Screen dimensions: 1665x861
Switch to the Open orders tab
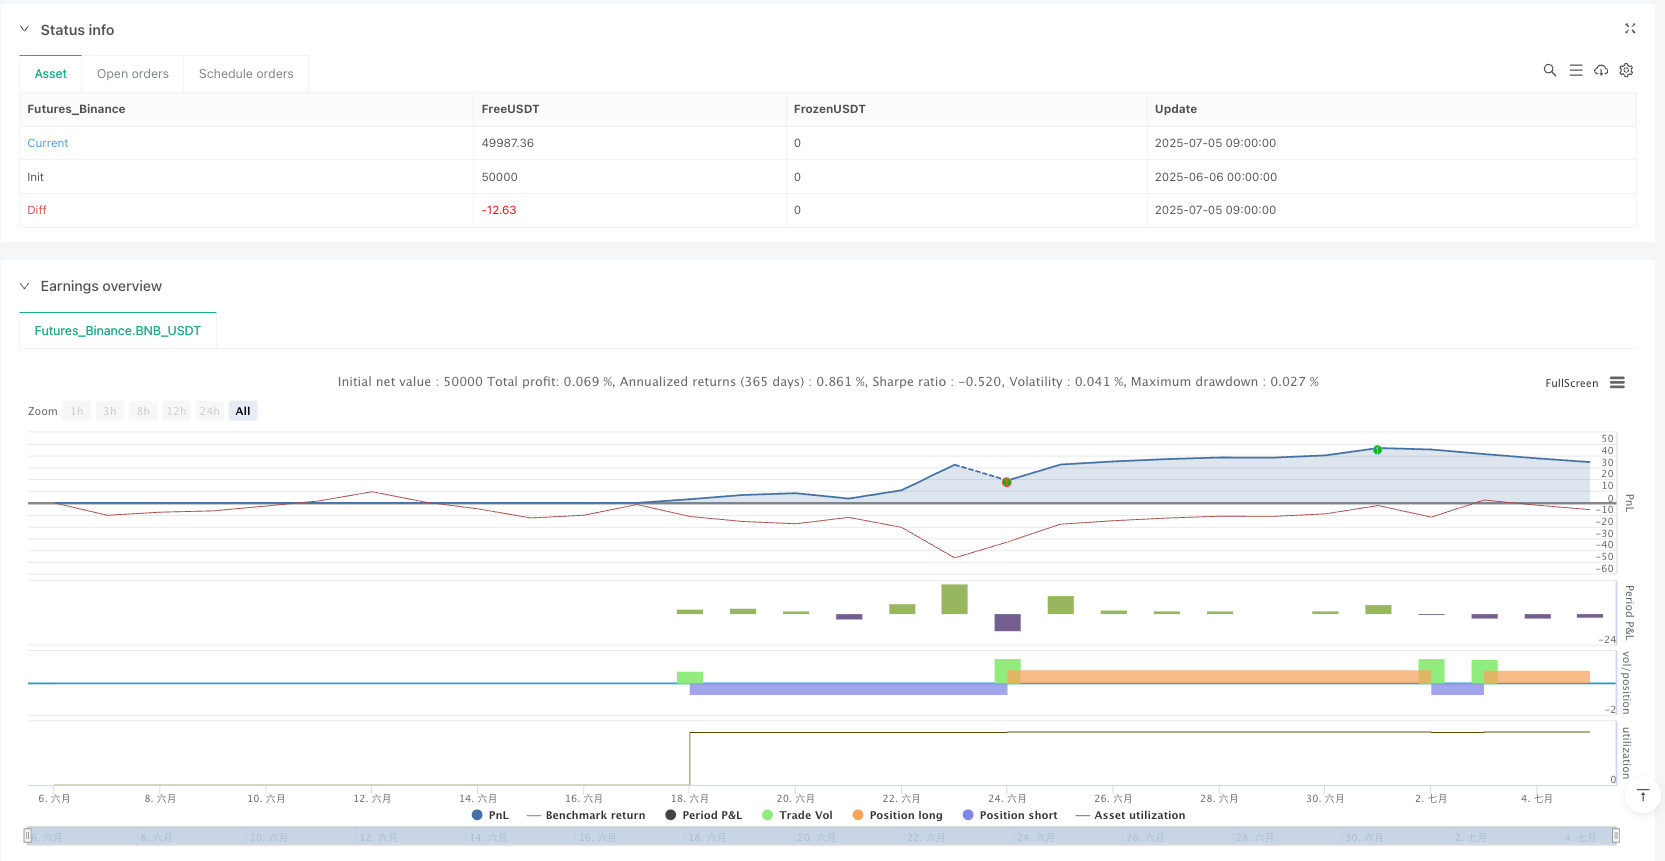click(133, 74)
